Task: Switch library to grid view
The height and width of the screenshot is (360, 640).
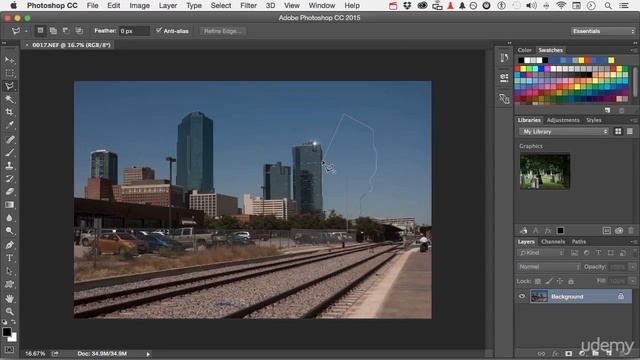Action: tap(618, 131)
